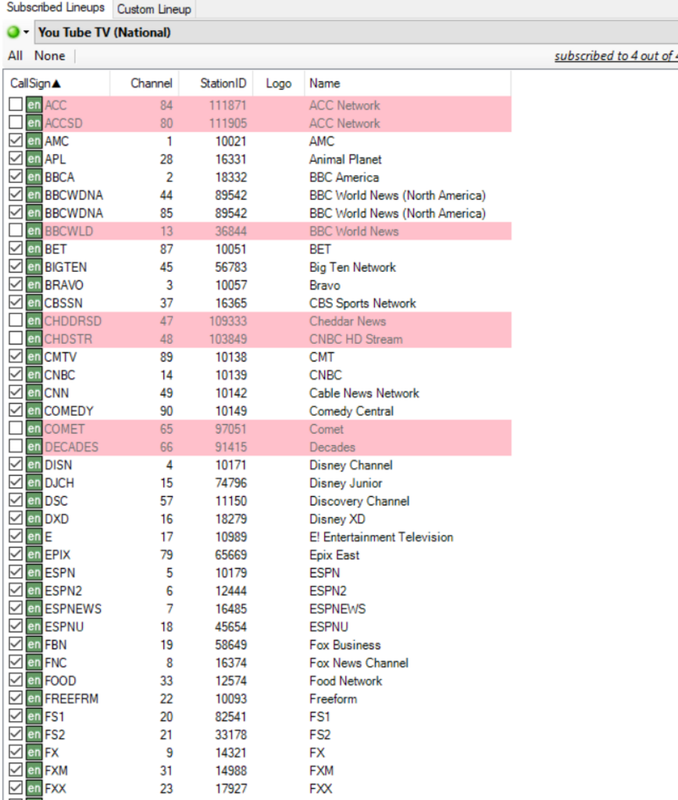Select the 'Big Ten Network' name cell
Viewport: 678px width, 800px height.
point(353,267)
